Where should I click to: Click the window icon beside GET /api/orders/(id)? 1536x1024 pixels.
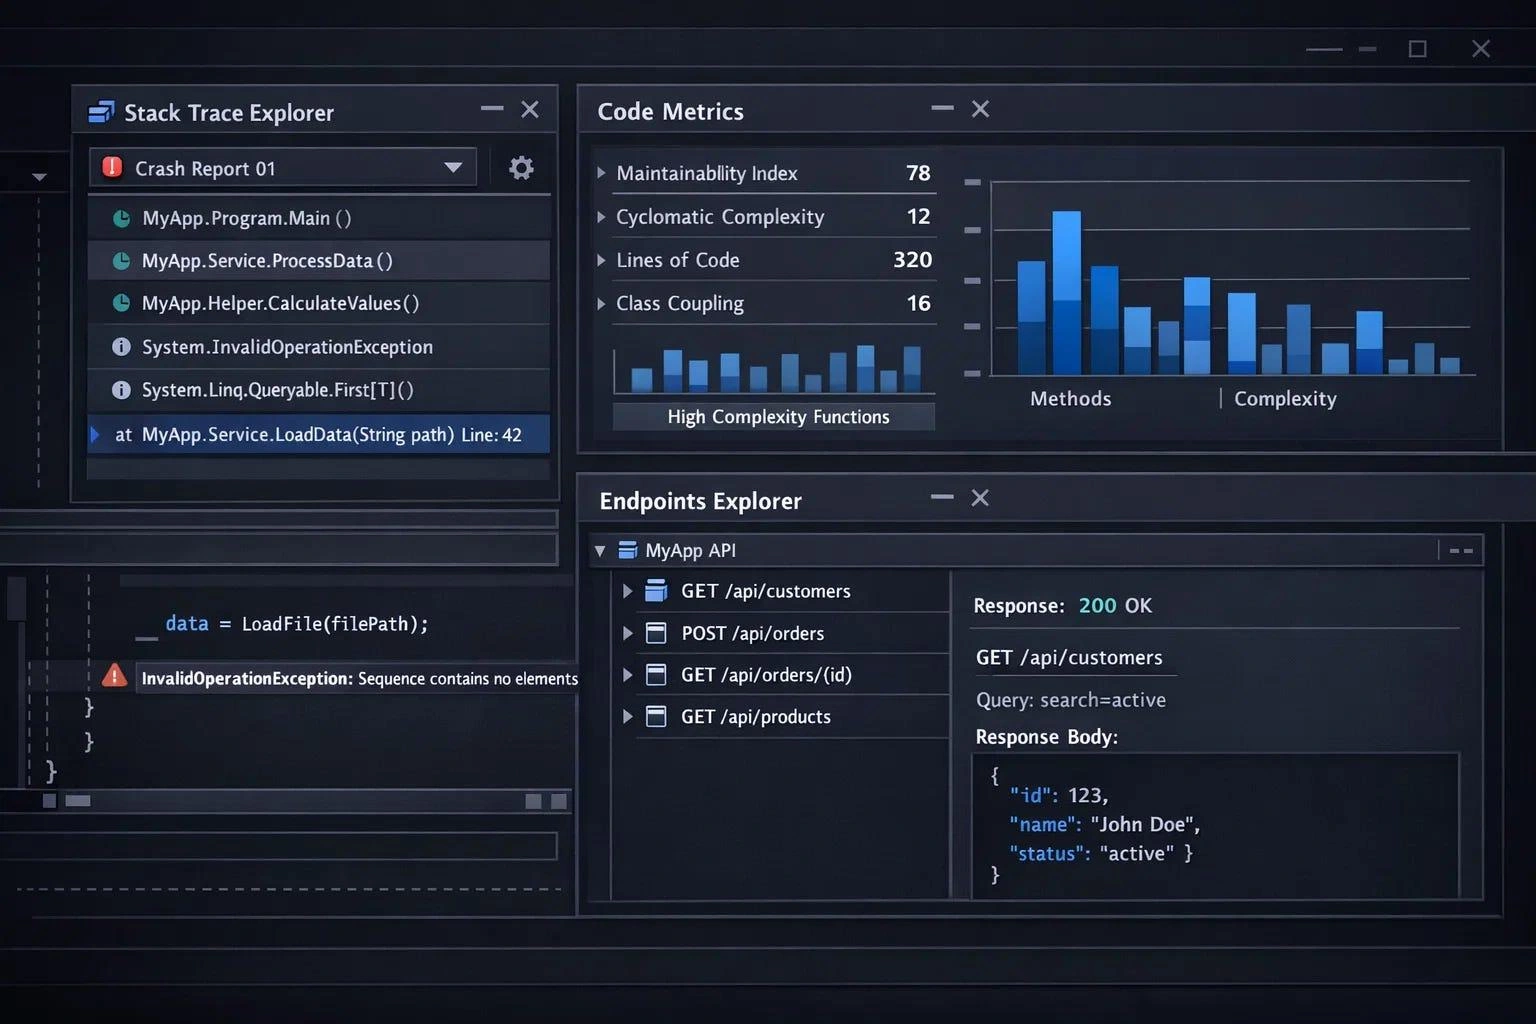656,675
